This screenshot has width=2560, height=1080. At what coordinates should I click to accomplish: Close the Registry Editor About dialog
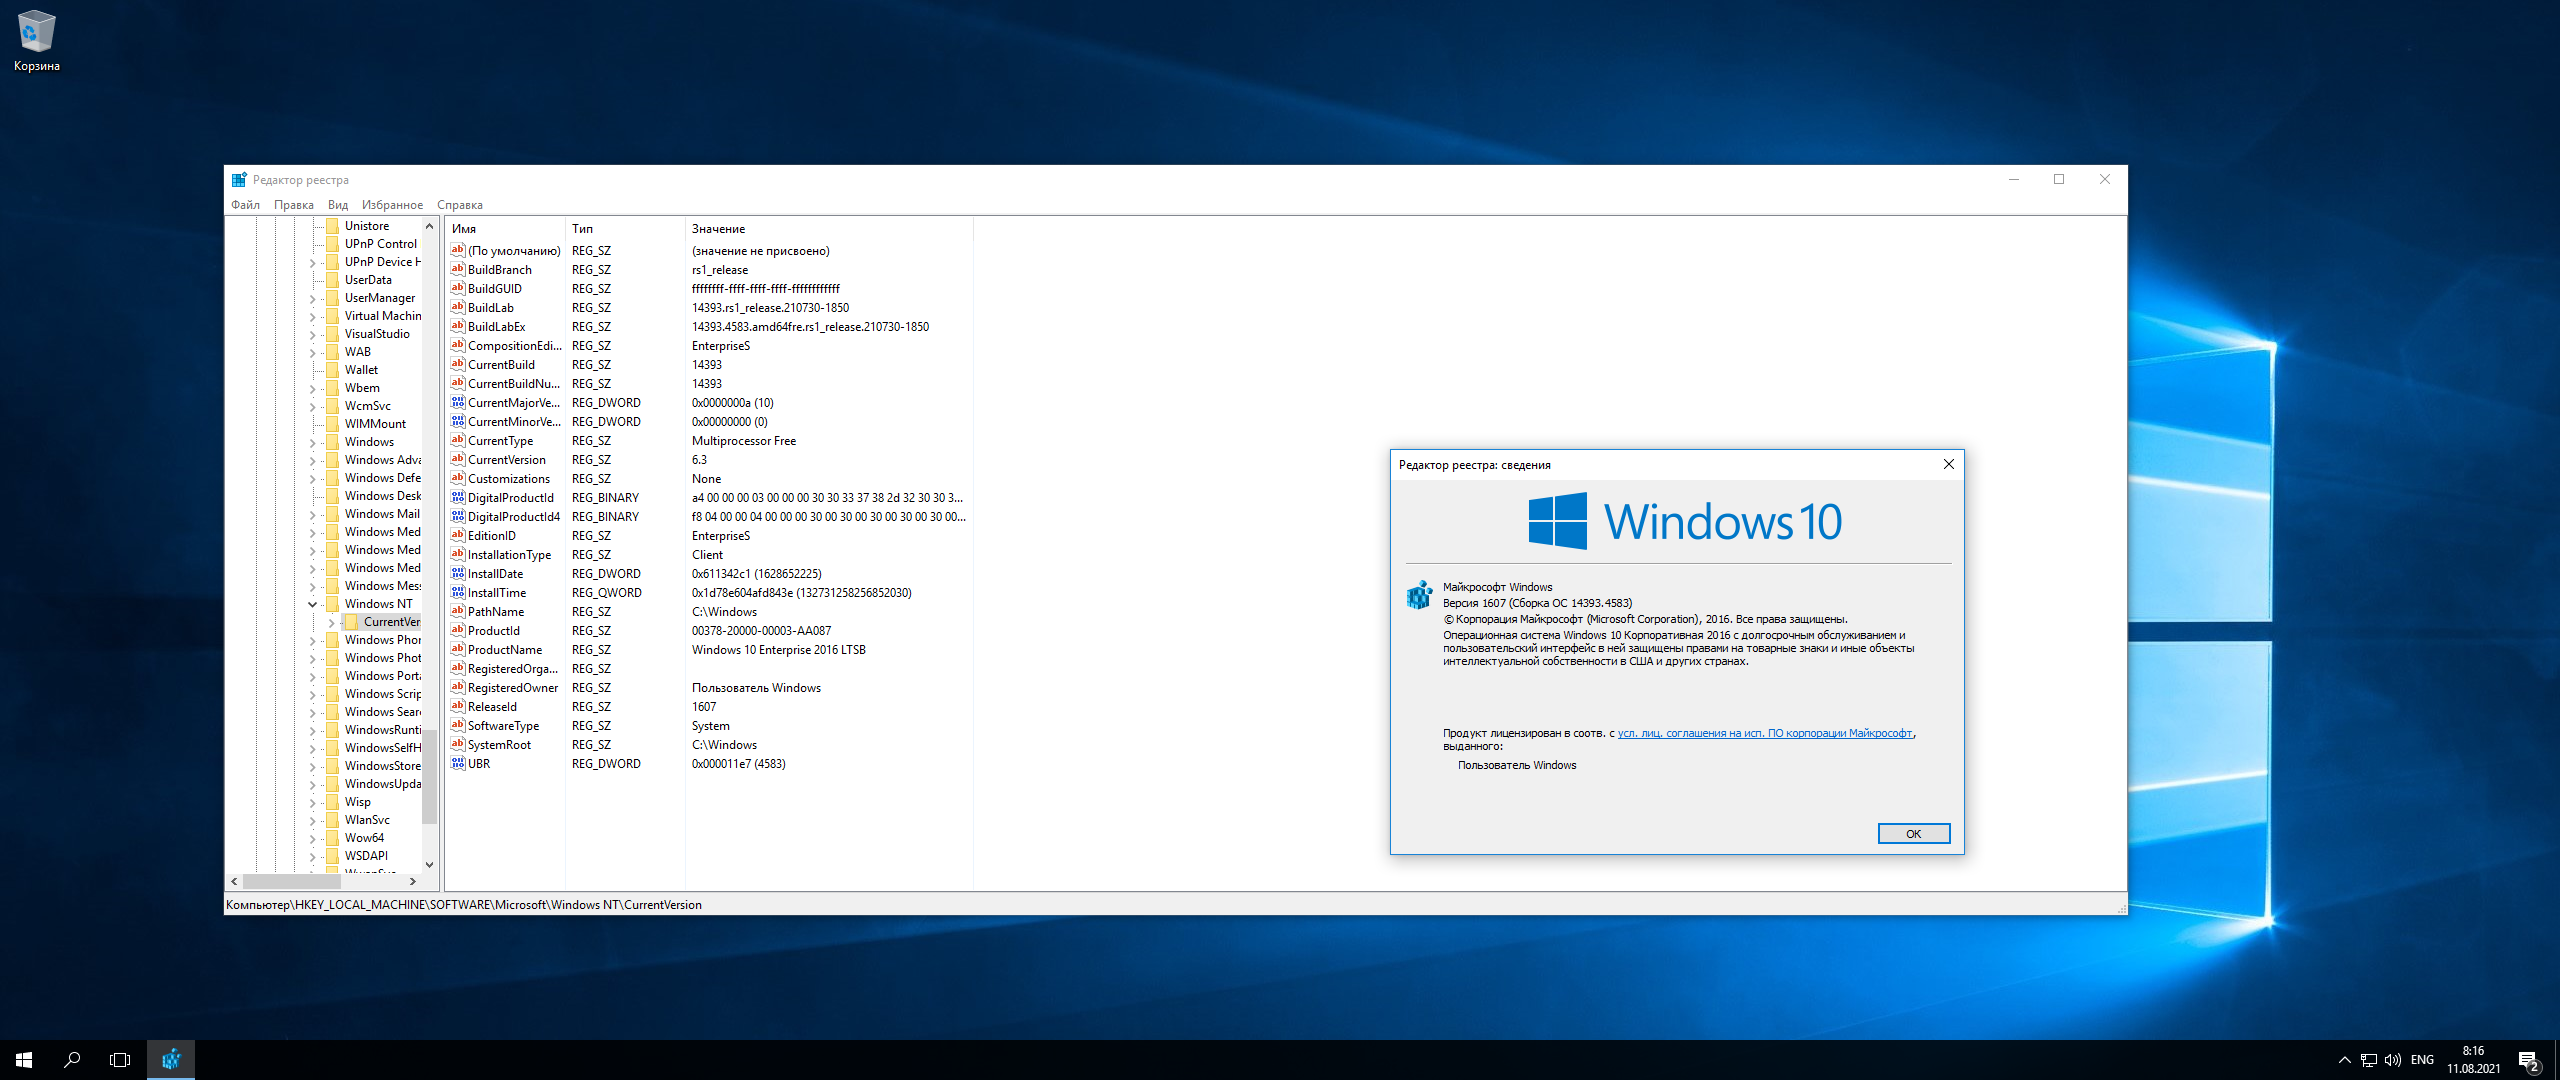click(x=1948, y=464)
